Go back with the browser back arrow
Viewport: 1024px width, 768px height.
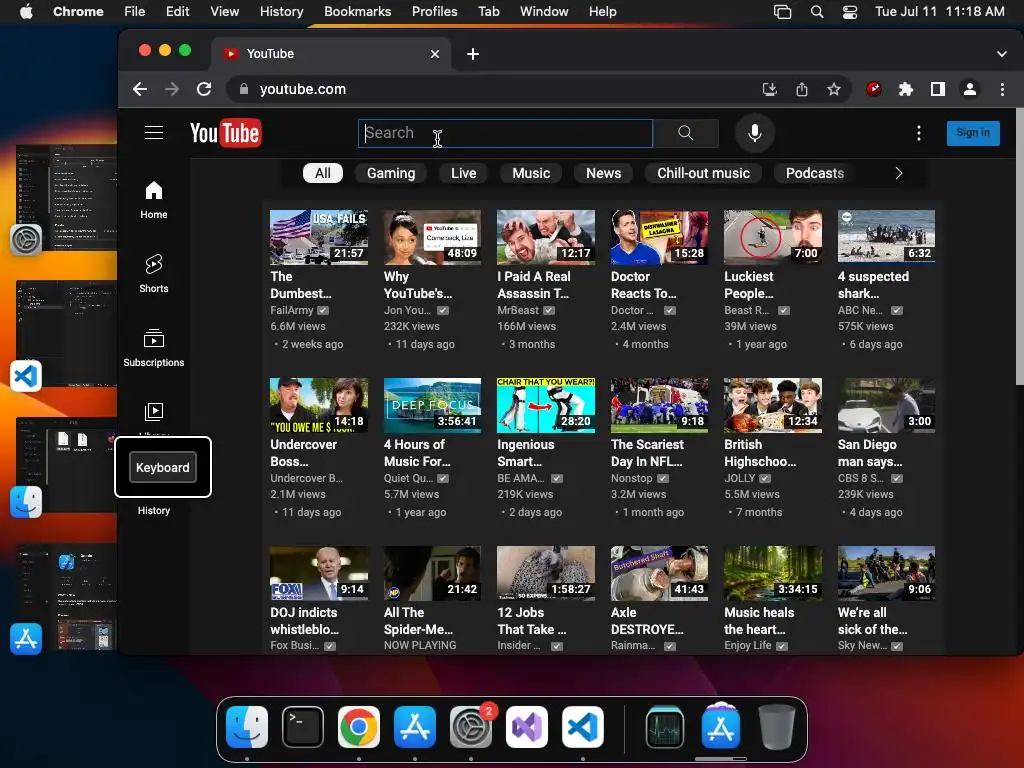click(140, 89)
